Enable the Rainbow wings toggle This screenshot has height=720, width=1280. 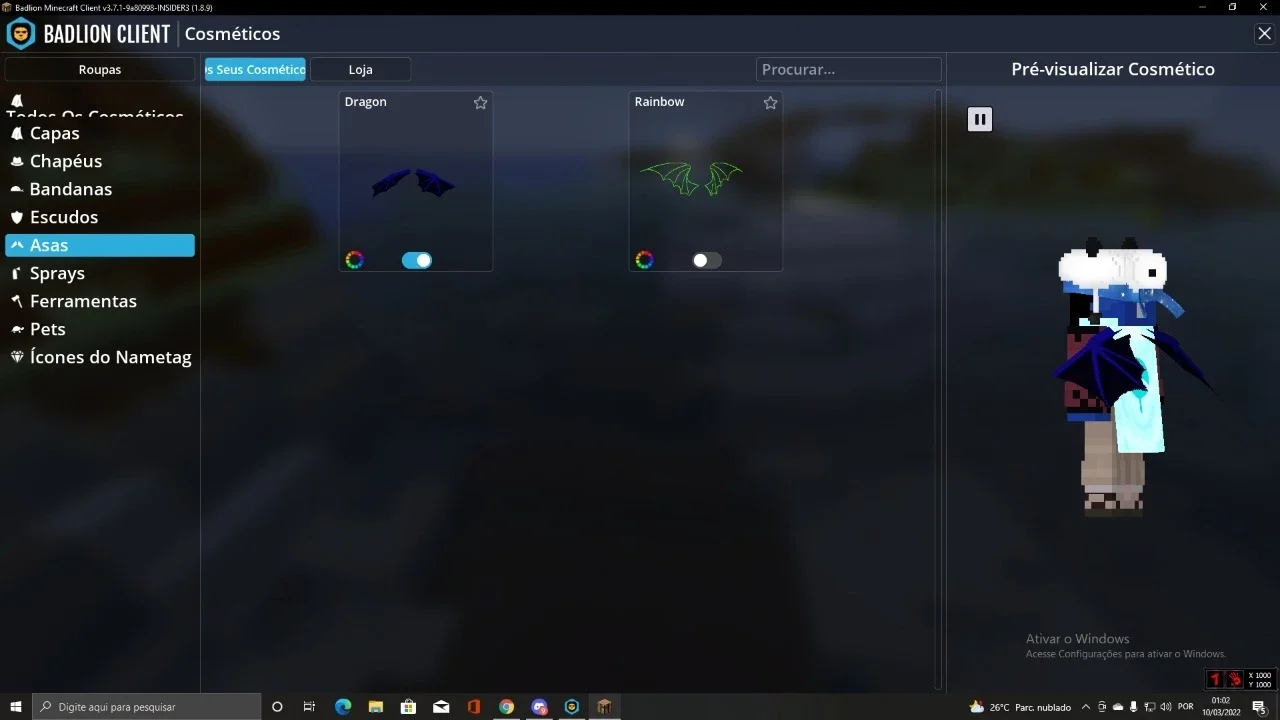707,260
